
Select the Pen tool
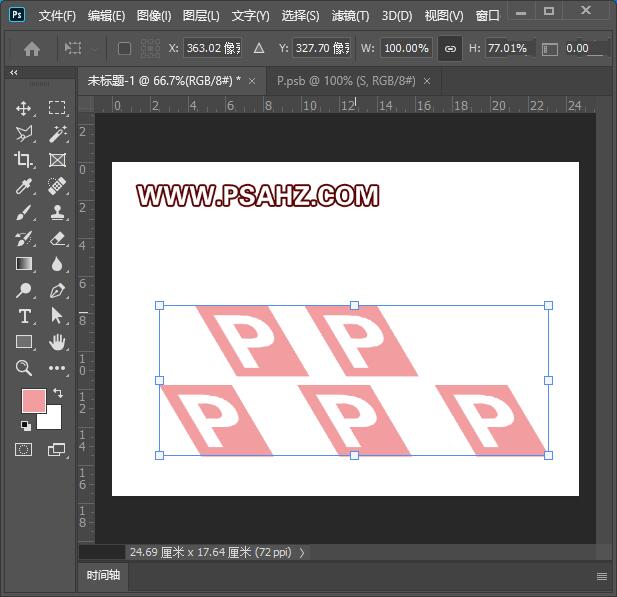(x=57, y=291)
